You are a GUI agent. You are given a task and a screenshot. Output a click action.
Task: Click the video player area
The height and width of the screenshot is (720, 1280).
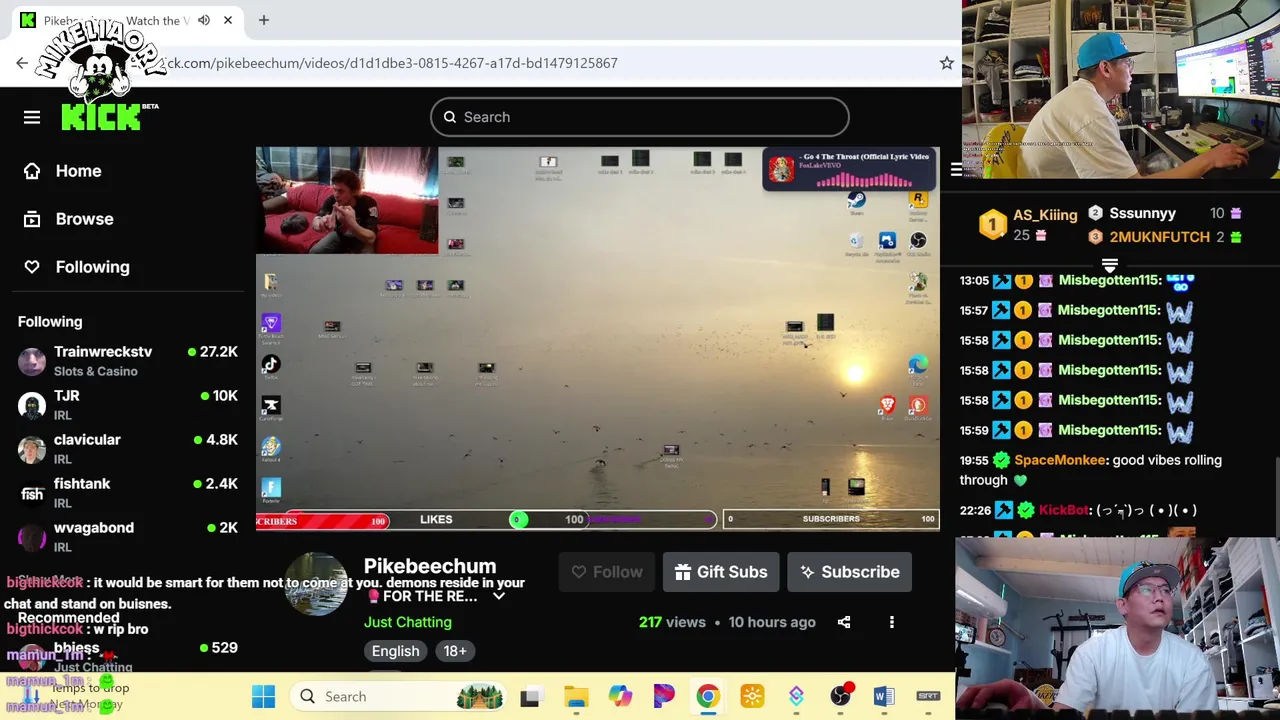pyautogui.click(x=597, y=338)
